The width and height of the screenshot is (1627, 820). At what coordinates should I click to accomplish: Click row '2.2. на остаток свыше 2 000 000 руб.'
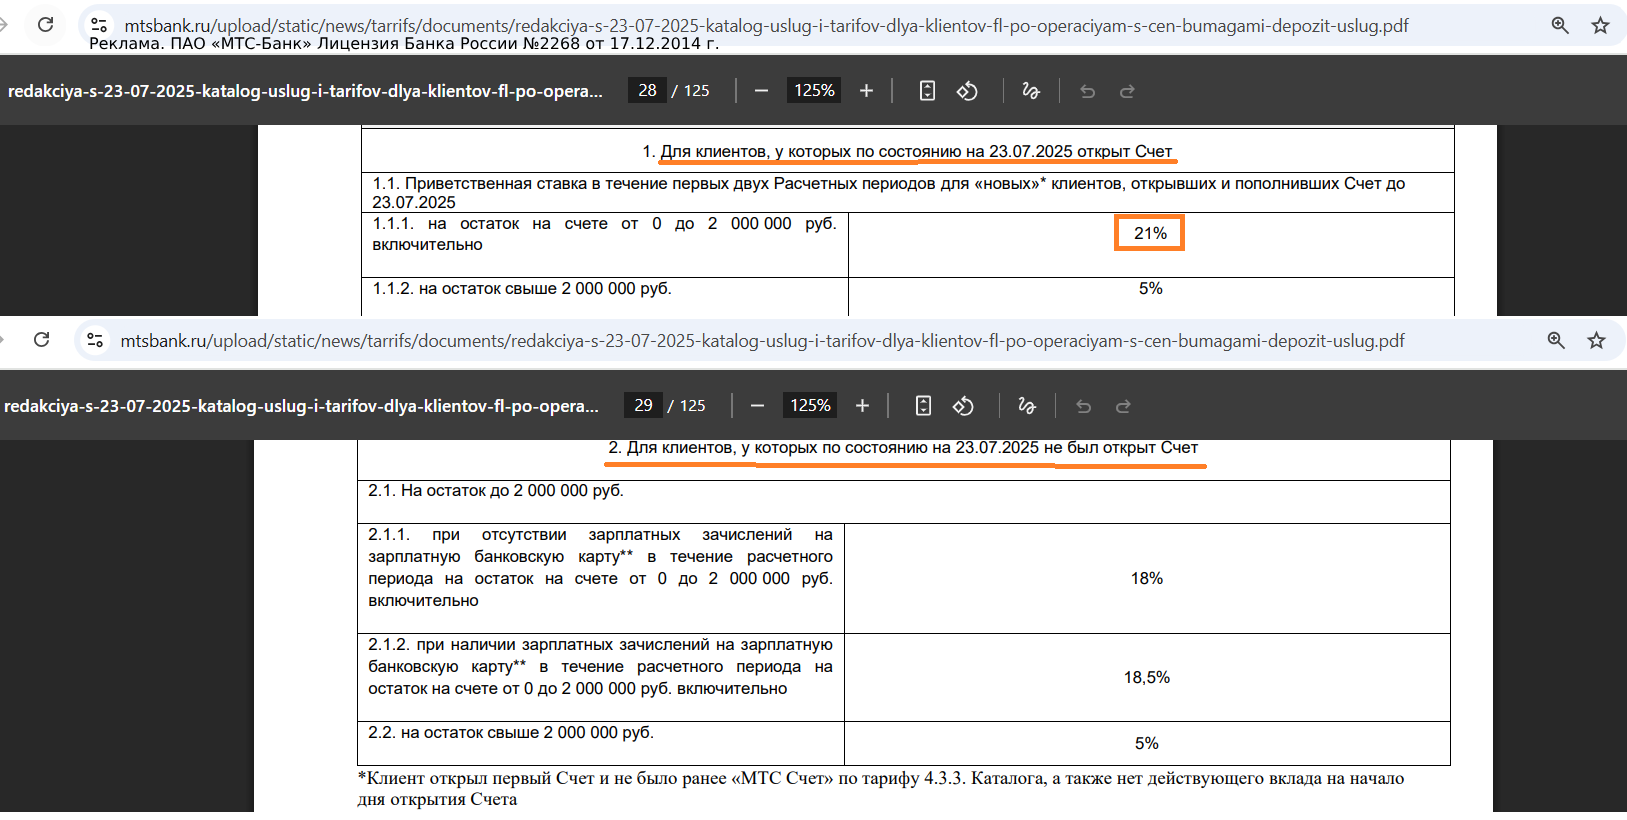pyautogui.click(x=511, y=732)
